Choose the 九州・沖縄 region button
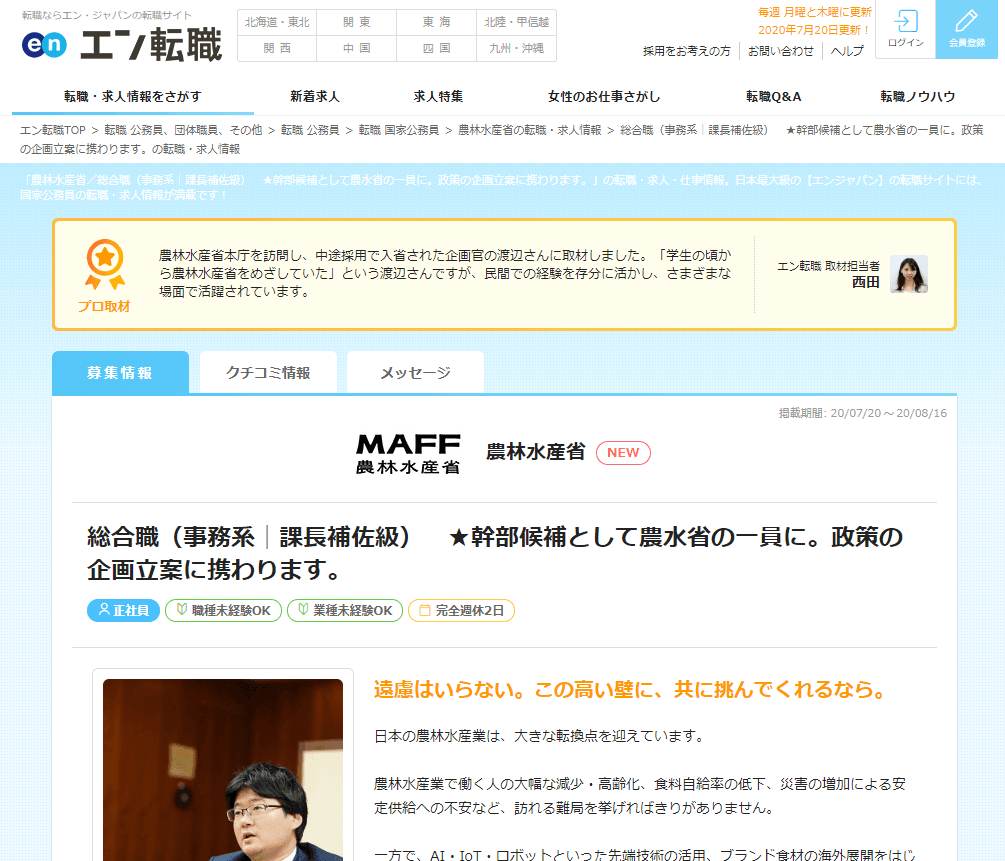The image size is (1005, 861). 516,48
